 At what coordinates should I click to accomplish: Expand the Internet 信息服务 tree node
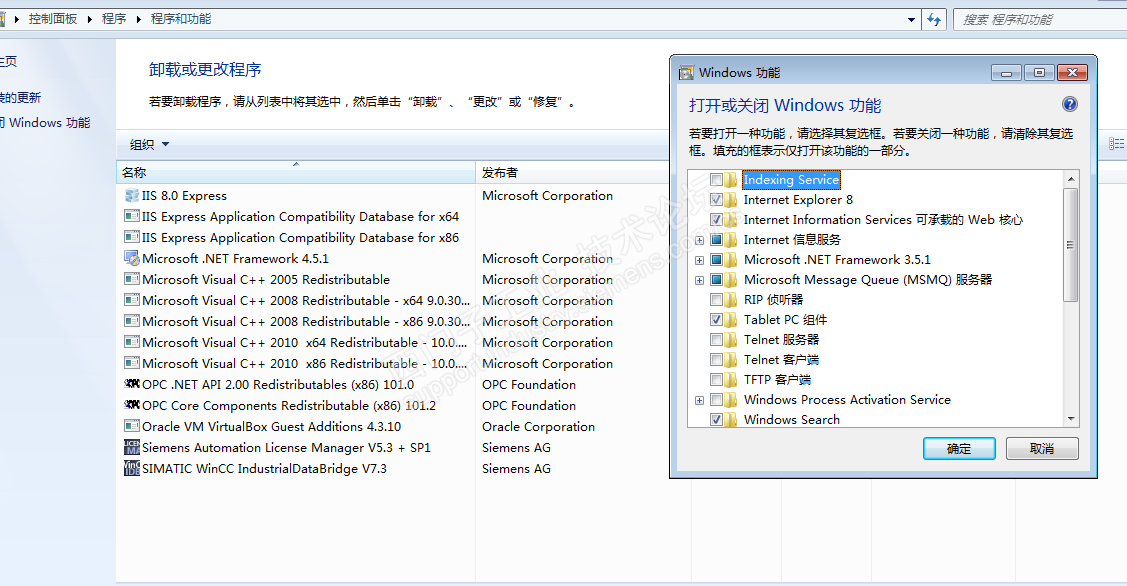click(699, 240)
